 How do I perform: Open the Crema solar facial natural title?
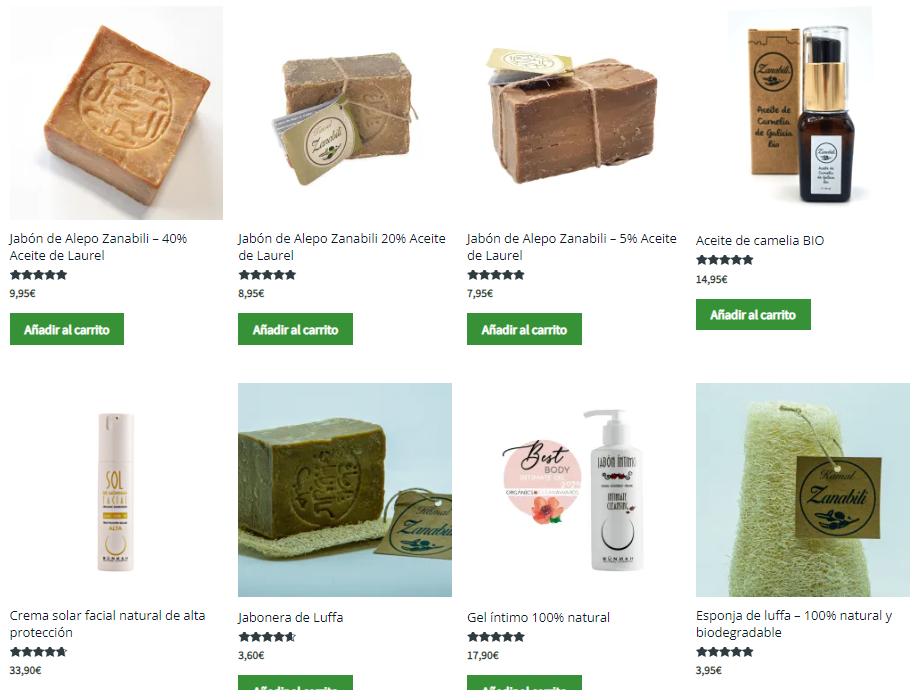108,624
